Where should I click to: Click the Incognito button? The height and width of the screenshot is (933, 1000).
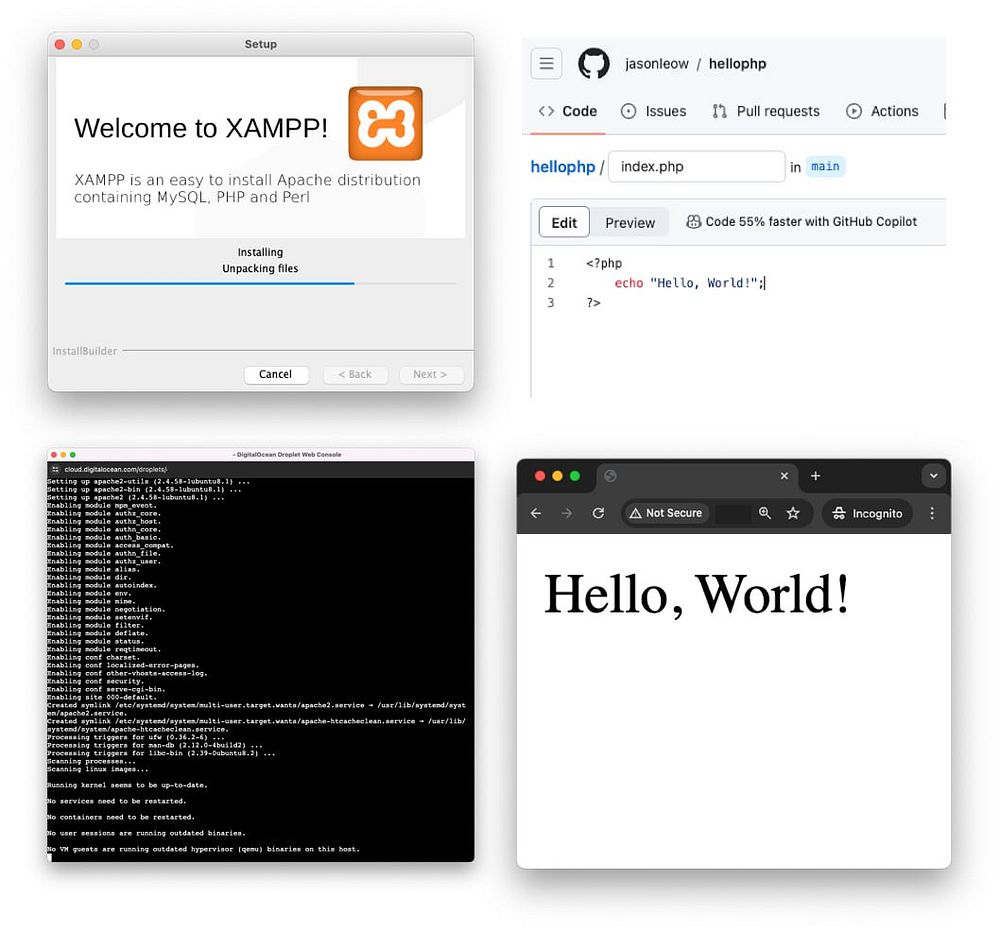click(867, 513)
